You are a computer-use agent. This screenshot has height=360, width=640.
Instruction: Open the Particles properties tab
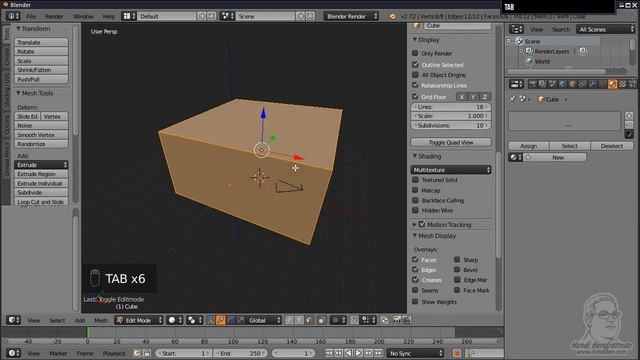pyautogui.click(x=632, y=84)
